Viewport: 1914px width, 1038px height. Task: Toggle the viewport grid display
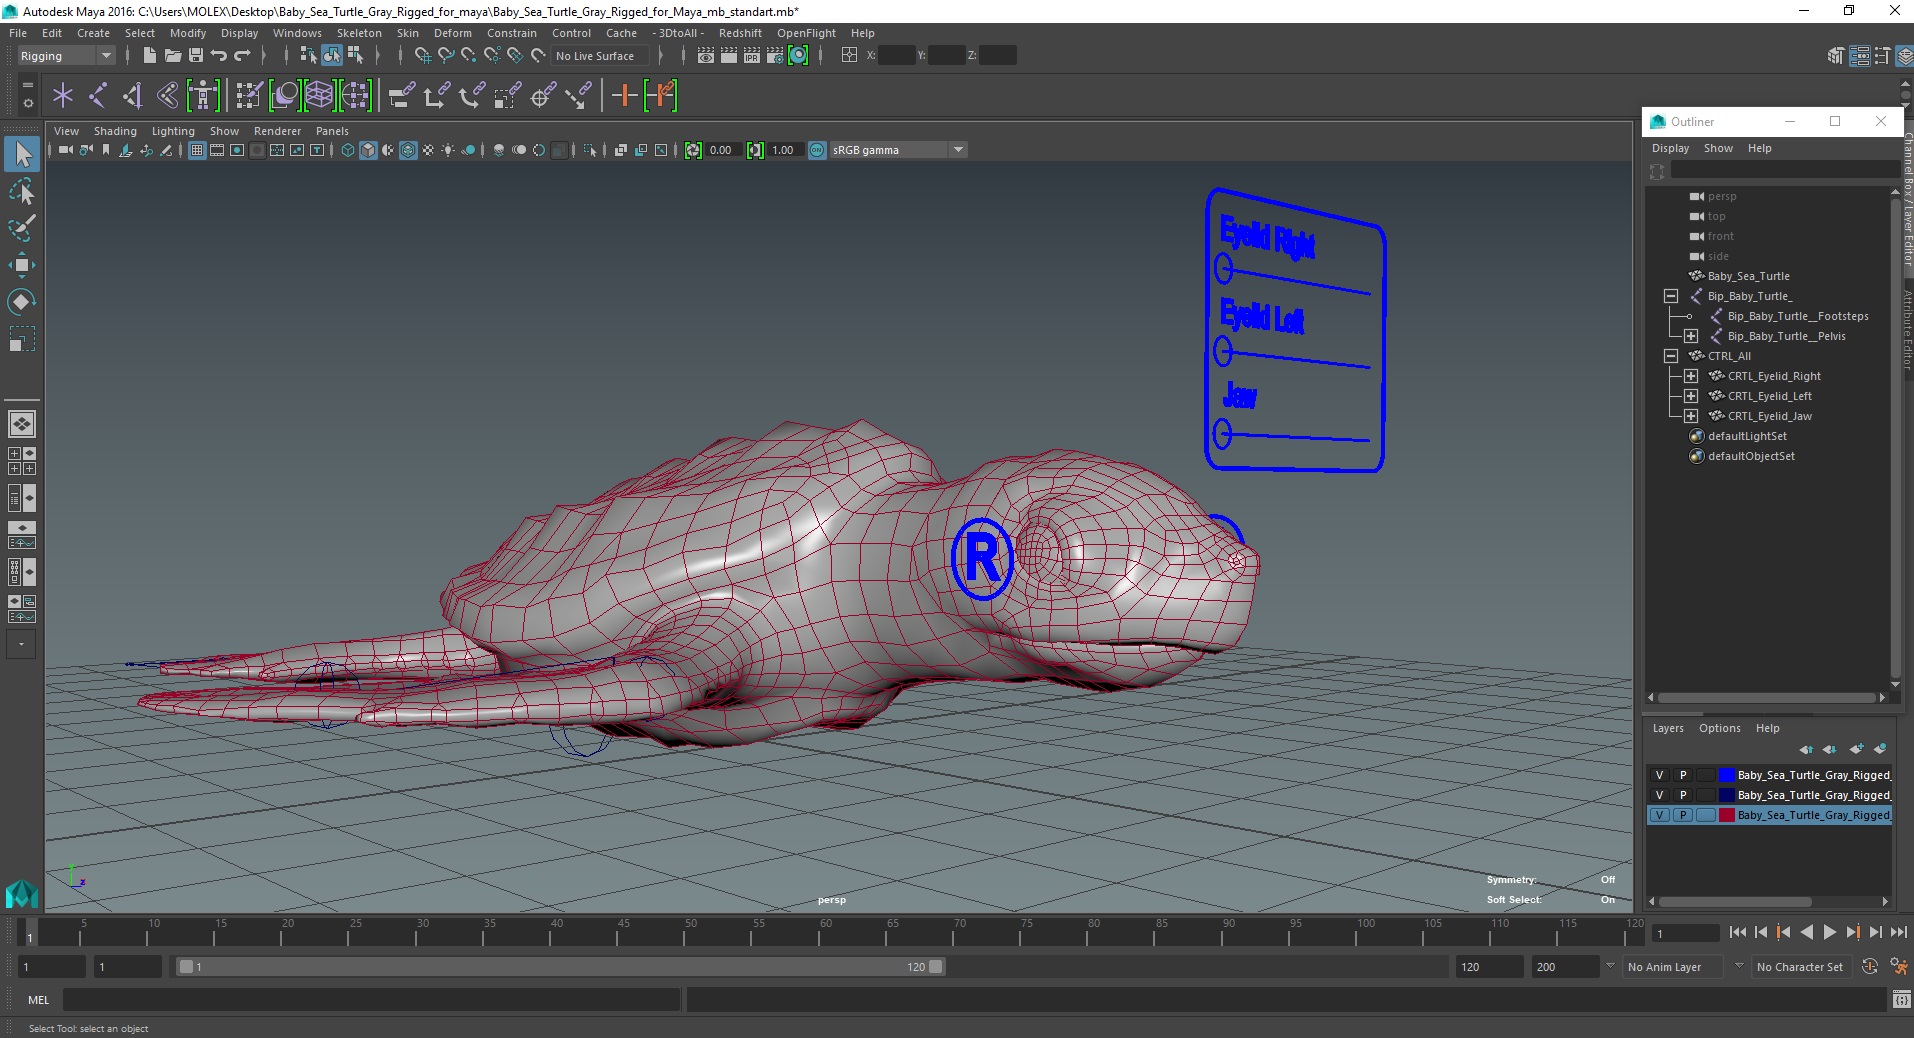point(197,150)
